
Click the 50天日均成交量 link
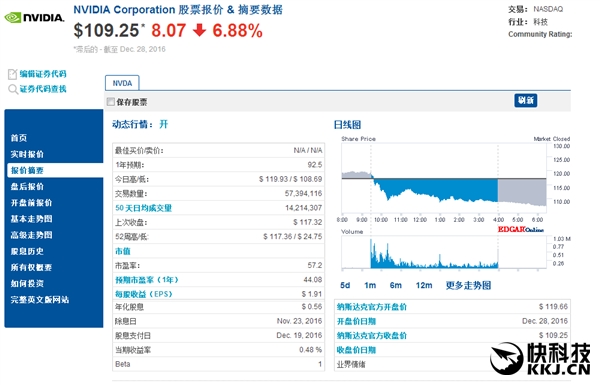[143, 208]
